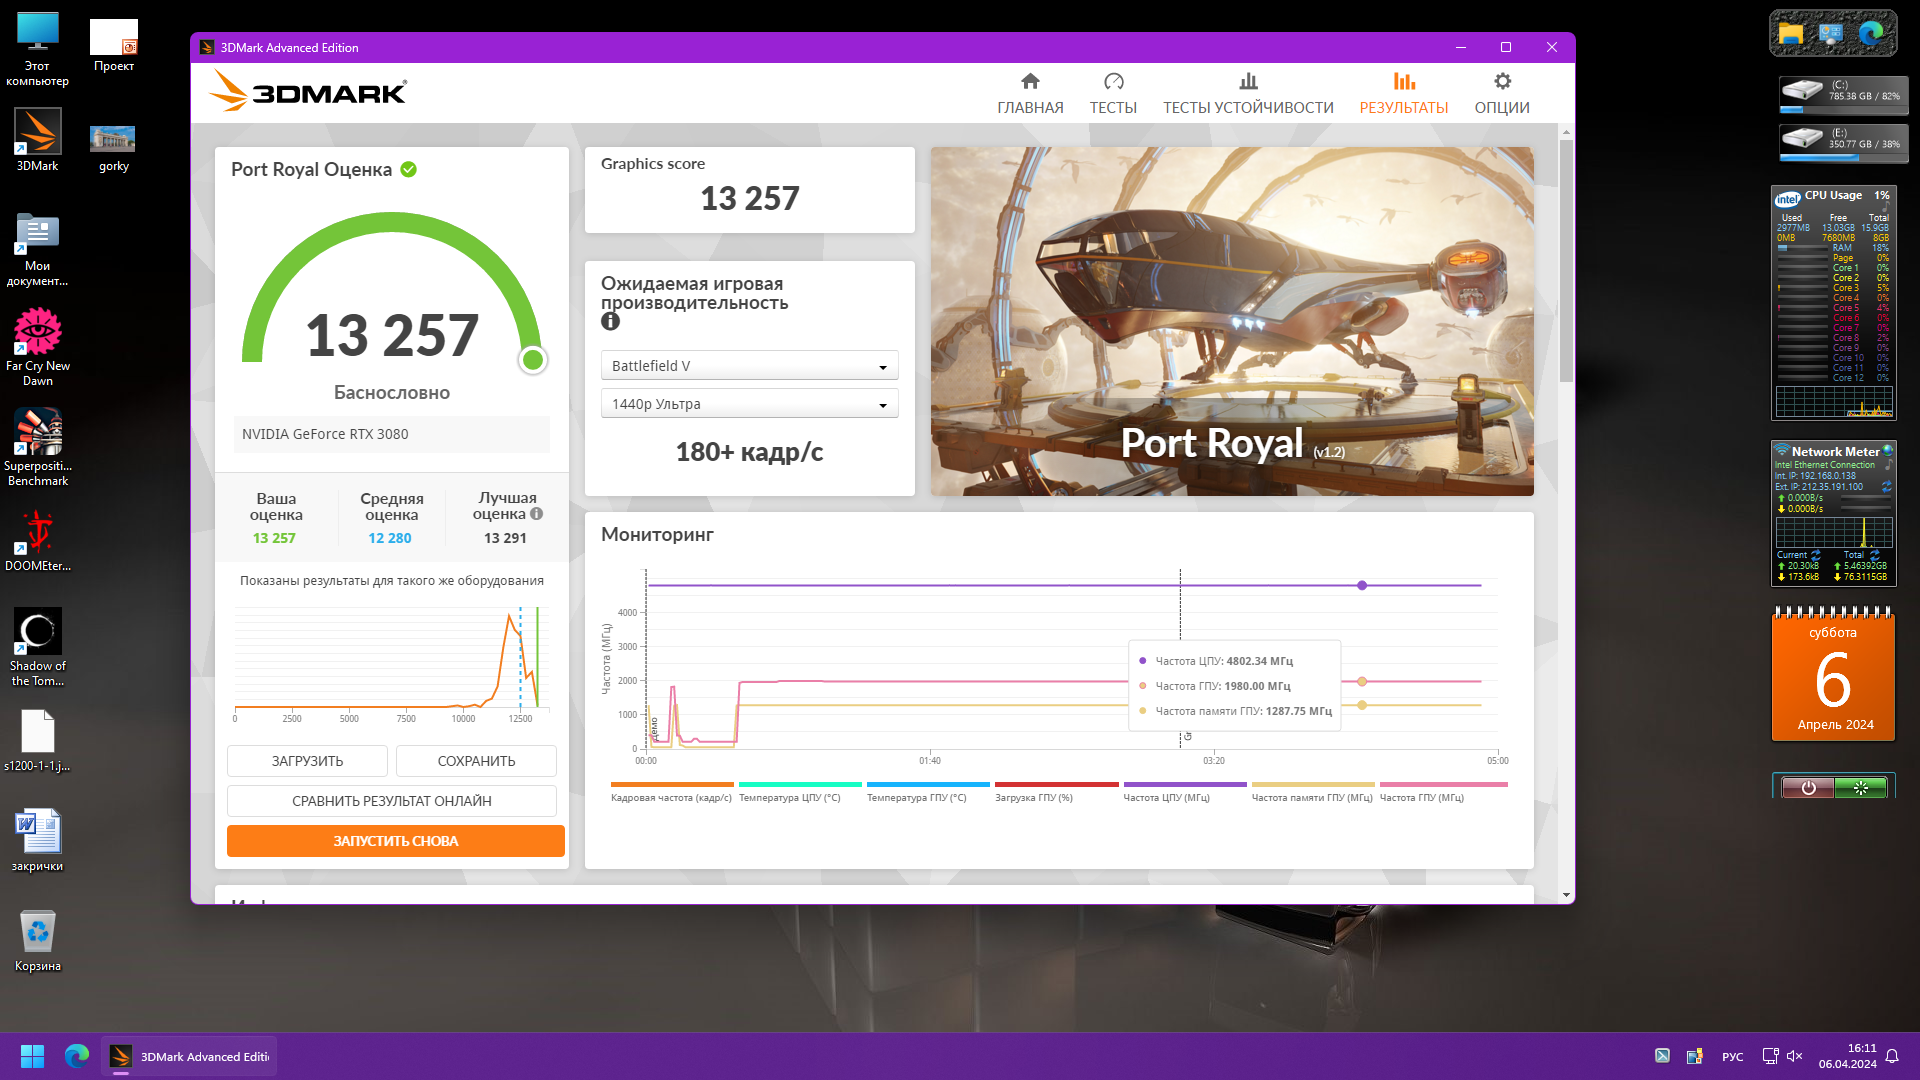
Task: Click the vertical scrollbar of the results page
Action: coord(1566,260)
